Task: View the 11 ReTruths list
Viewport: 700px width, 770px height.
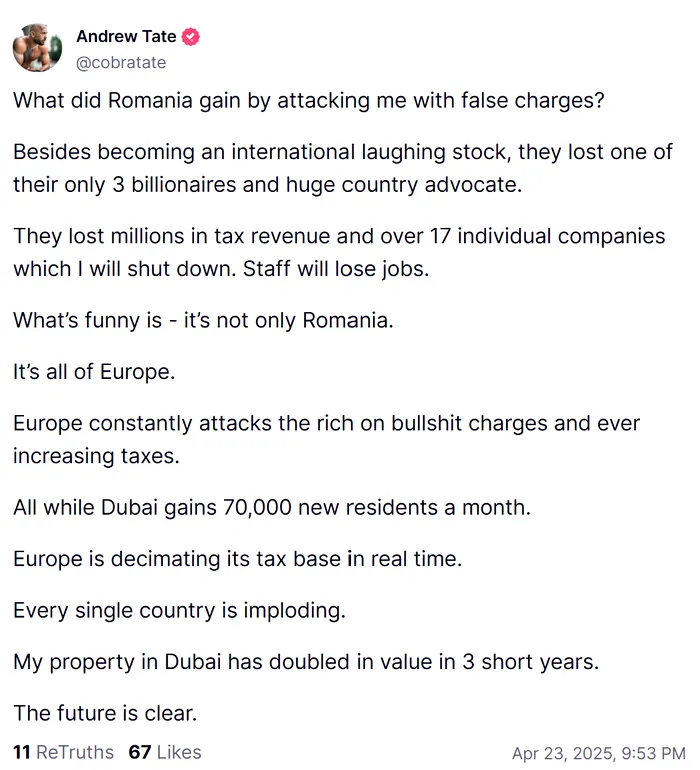Action: click(63, 752)
